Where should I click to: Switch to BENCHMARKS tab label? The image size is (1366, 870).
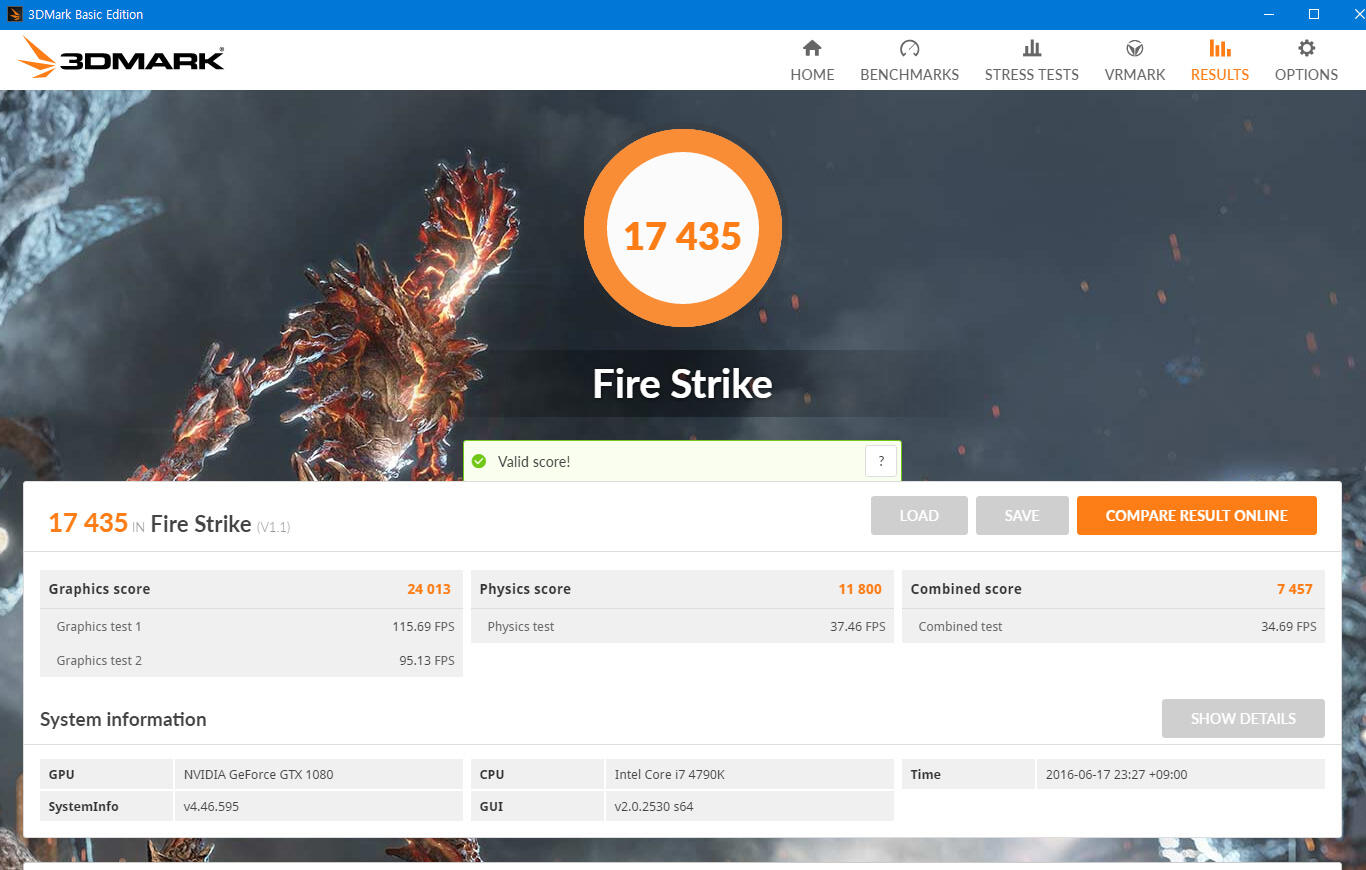909,75
